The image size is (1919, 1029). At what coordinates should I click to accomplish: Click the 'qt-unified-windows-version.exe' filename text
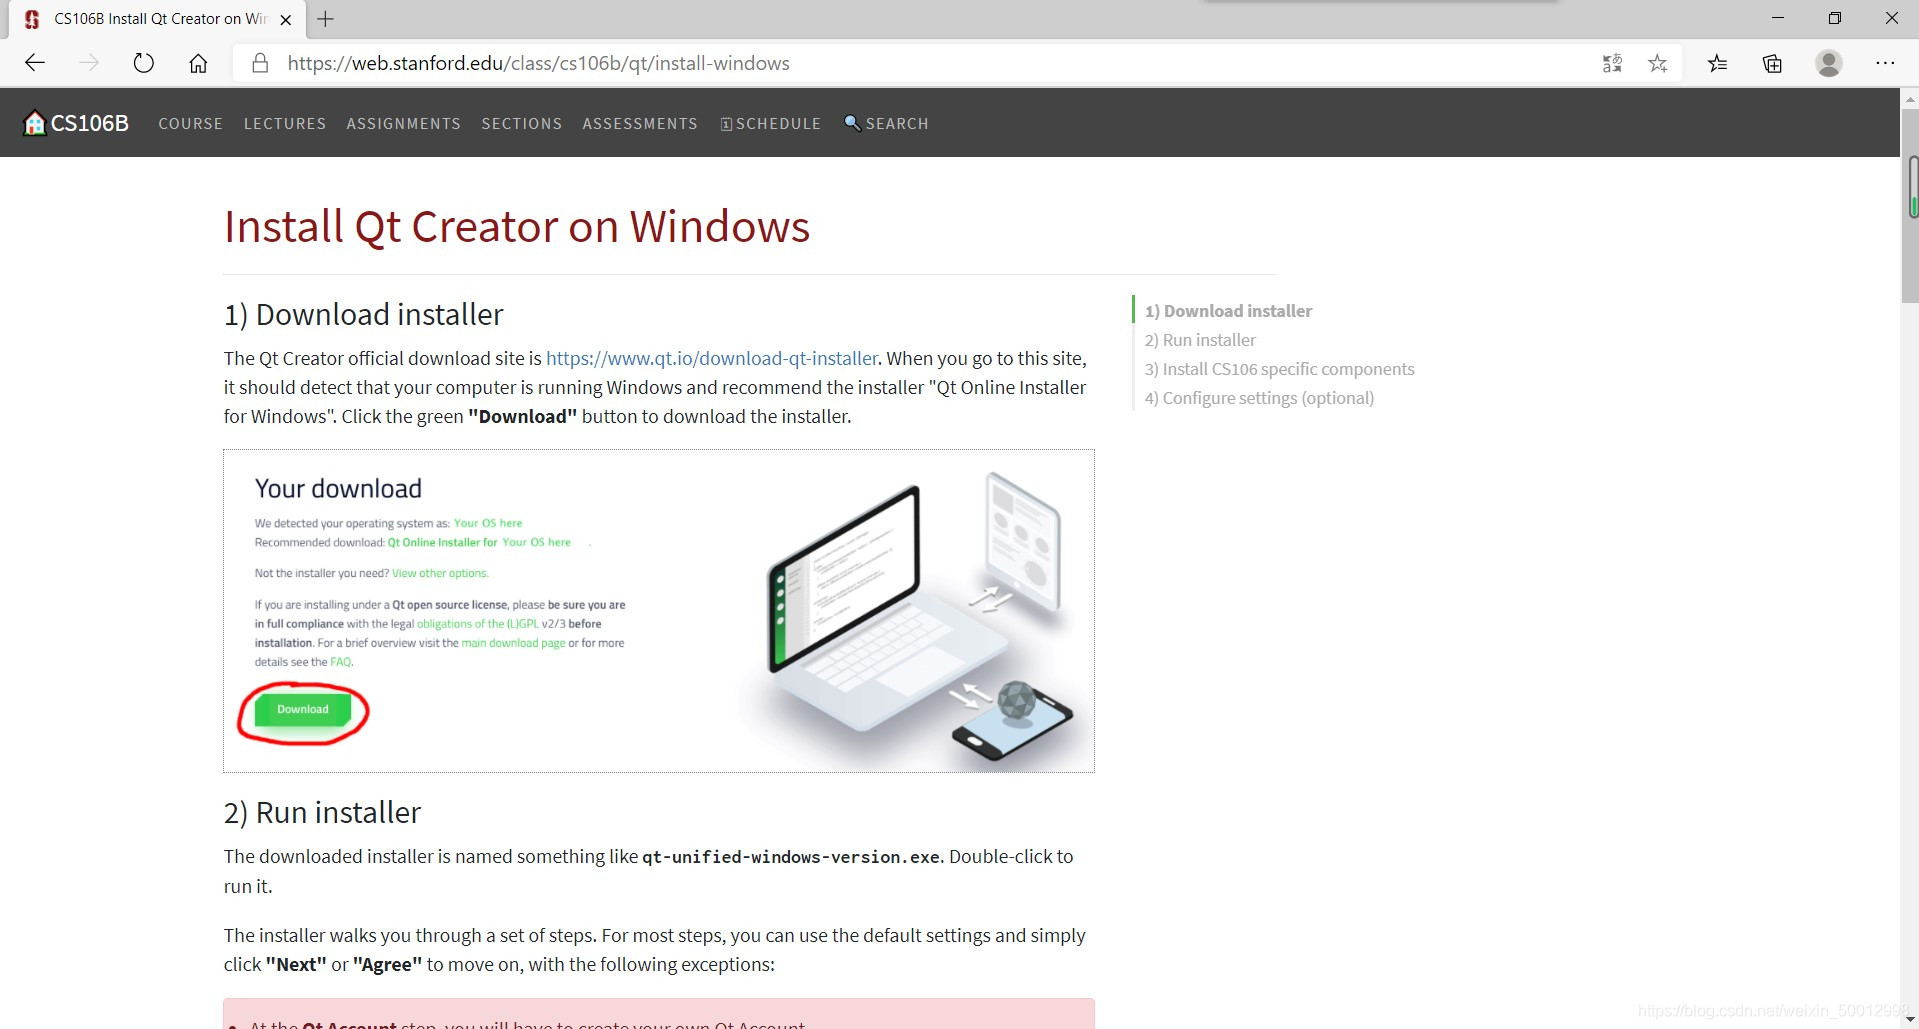tap(790, 857)
